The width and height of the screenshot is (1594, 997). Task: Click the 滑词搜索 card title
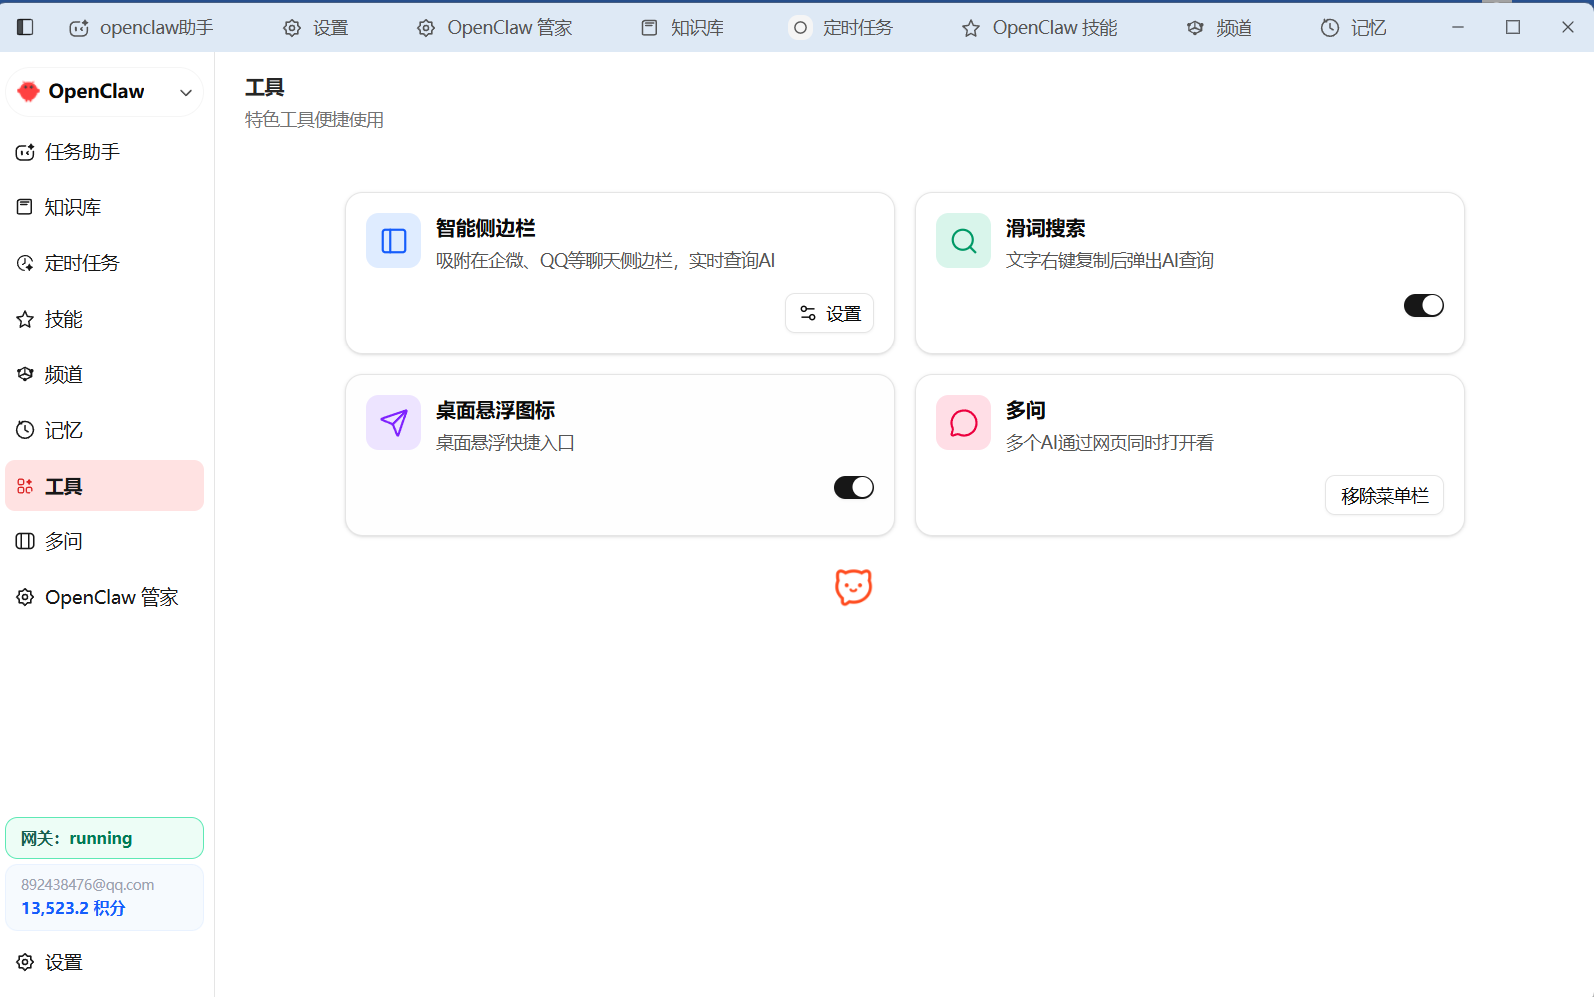1046,228
